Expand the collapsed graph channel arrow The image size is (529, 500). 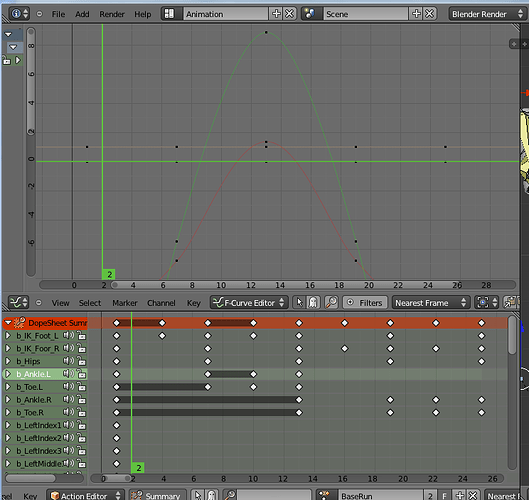(x=18, y=60)
